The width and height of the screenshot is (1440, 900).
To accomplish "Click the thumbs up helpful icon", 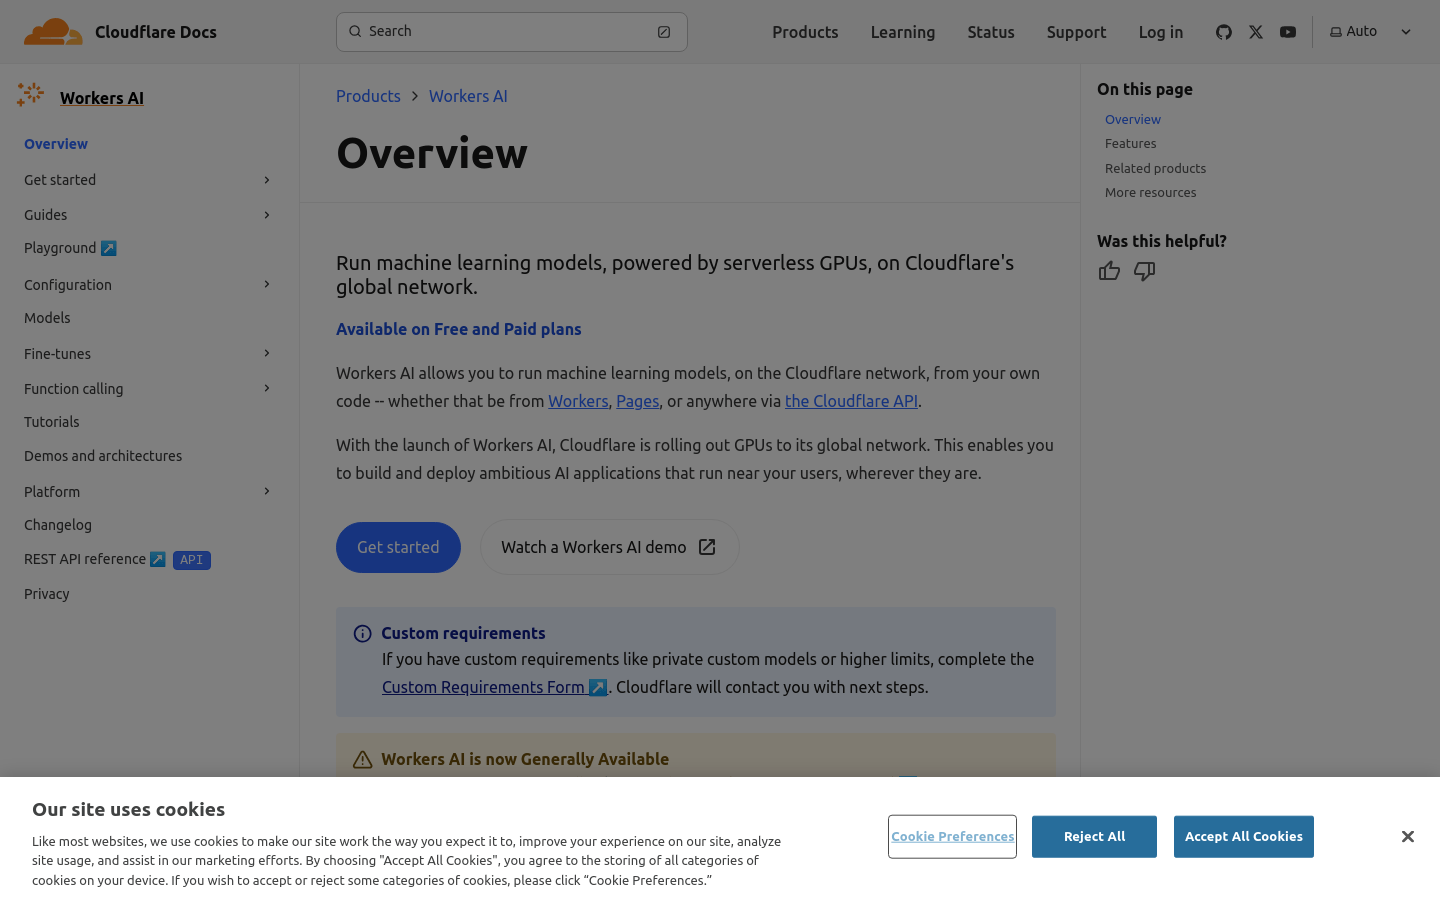I will click(1109, 271).
